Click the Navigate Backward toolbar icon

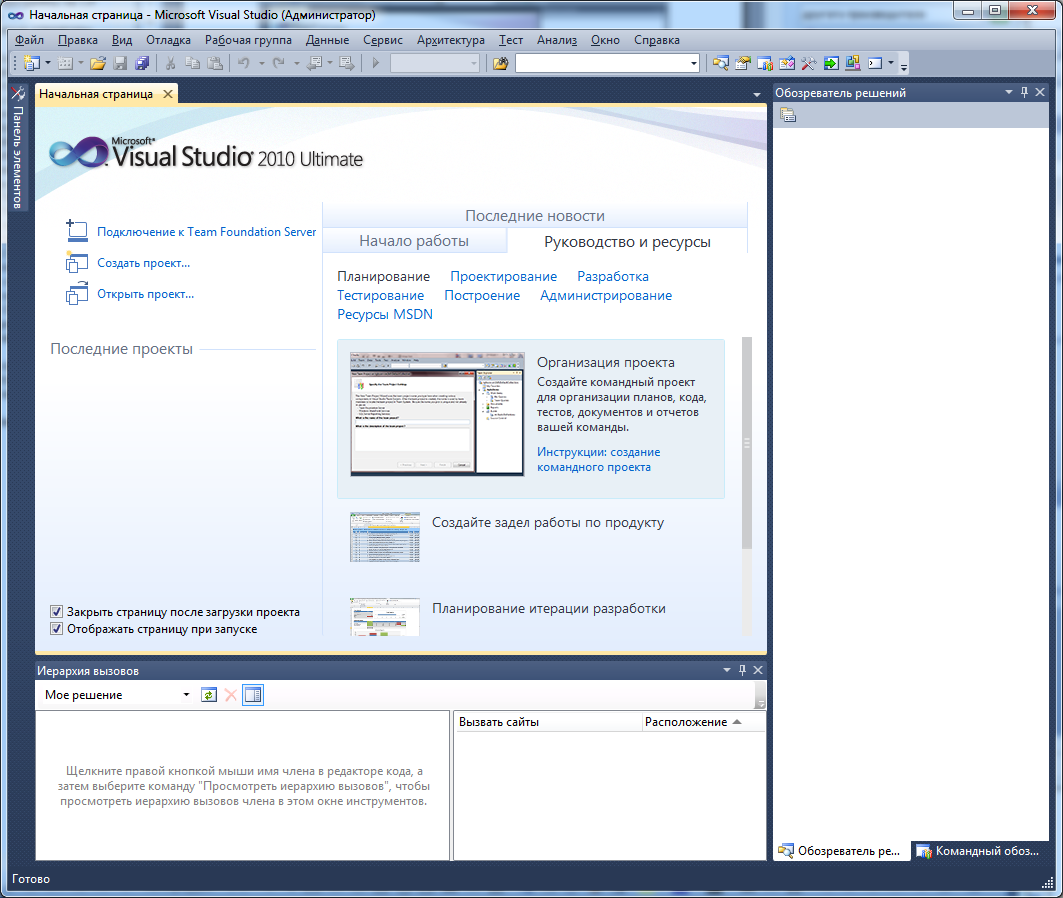coord(315,63)
